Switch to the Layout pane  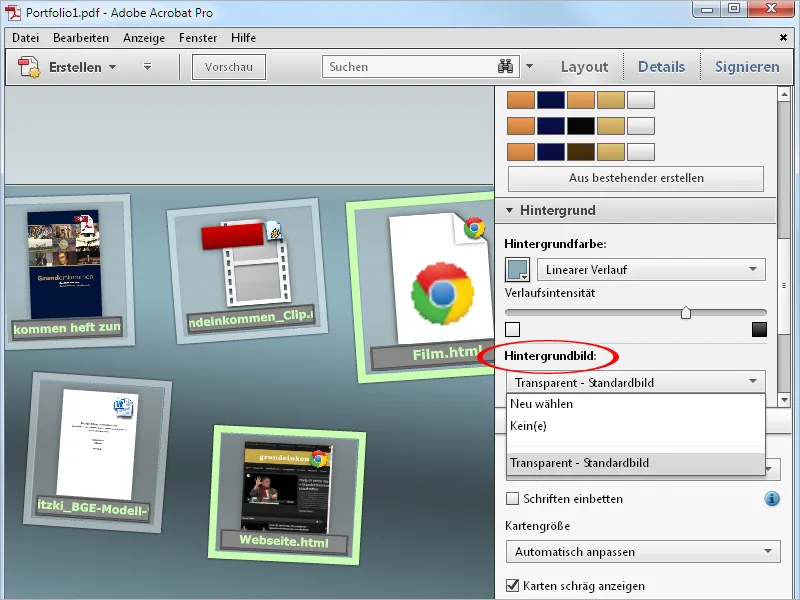(584, 67)
